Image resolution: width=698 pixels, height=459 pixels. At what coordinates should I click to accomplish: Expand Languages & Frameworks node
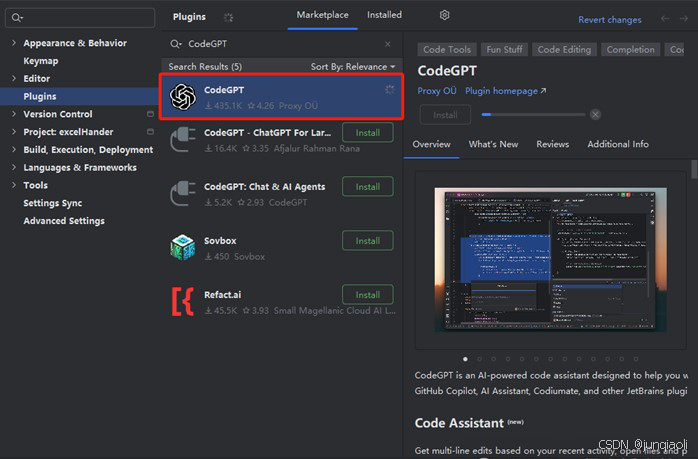[x=14, y=167]
